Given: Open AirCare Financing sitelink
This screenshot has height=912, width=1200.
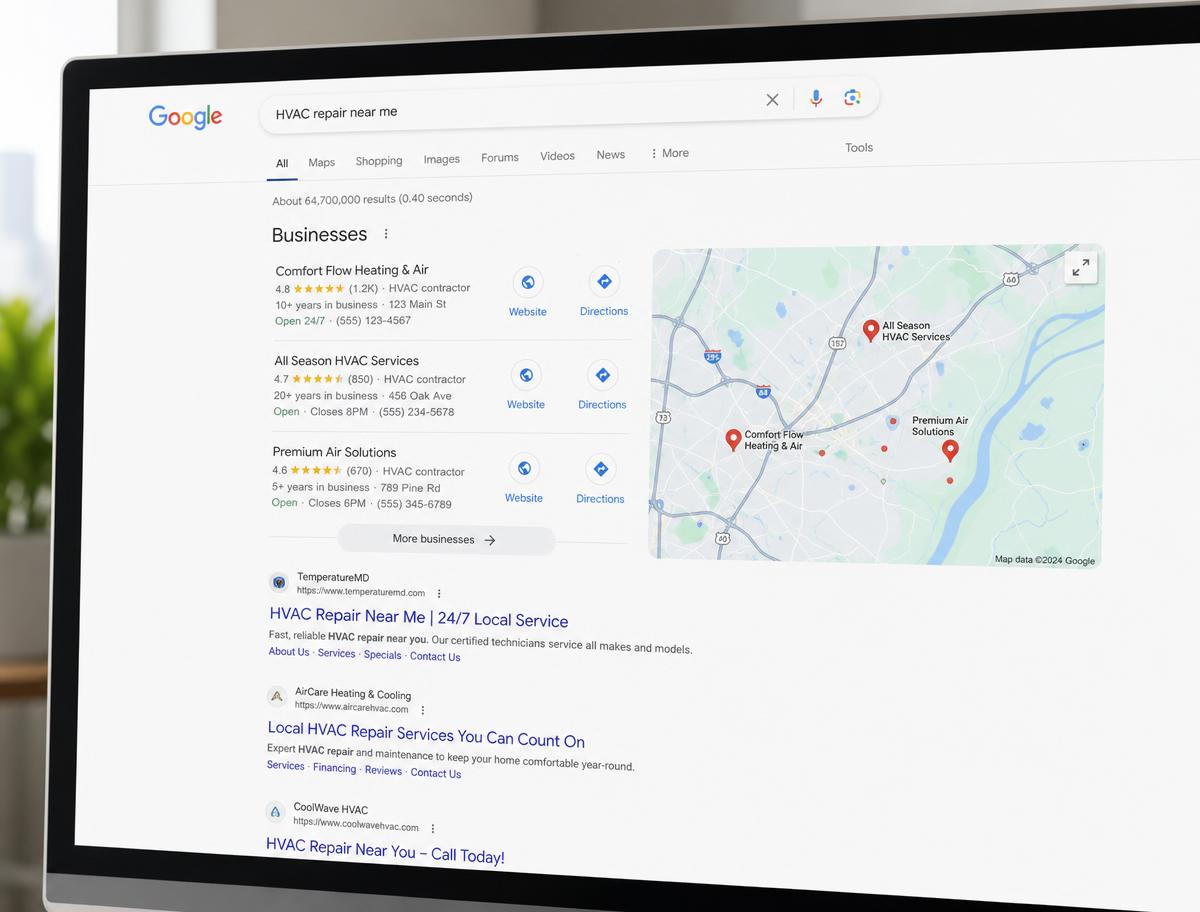Looking at the screenshot, I should coord(334,768).
